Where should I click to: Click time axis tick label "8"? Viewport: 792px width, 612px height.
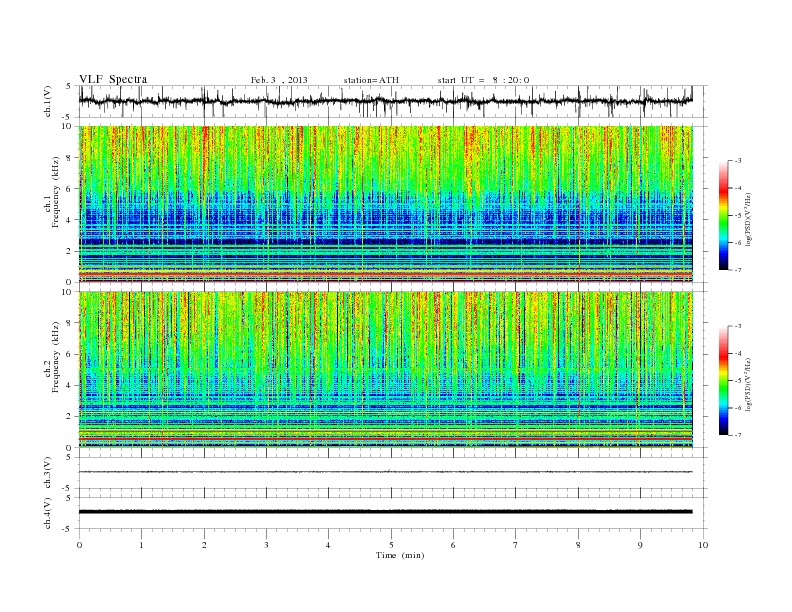(x=578, y=545)
